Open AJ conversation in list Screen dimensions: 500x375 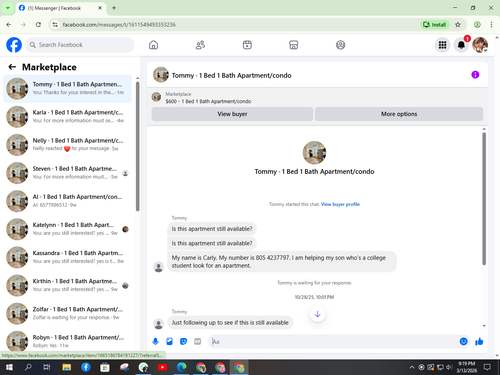click(x=67, y=201)
